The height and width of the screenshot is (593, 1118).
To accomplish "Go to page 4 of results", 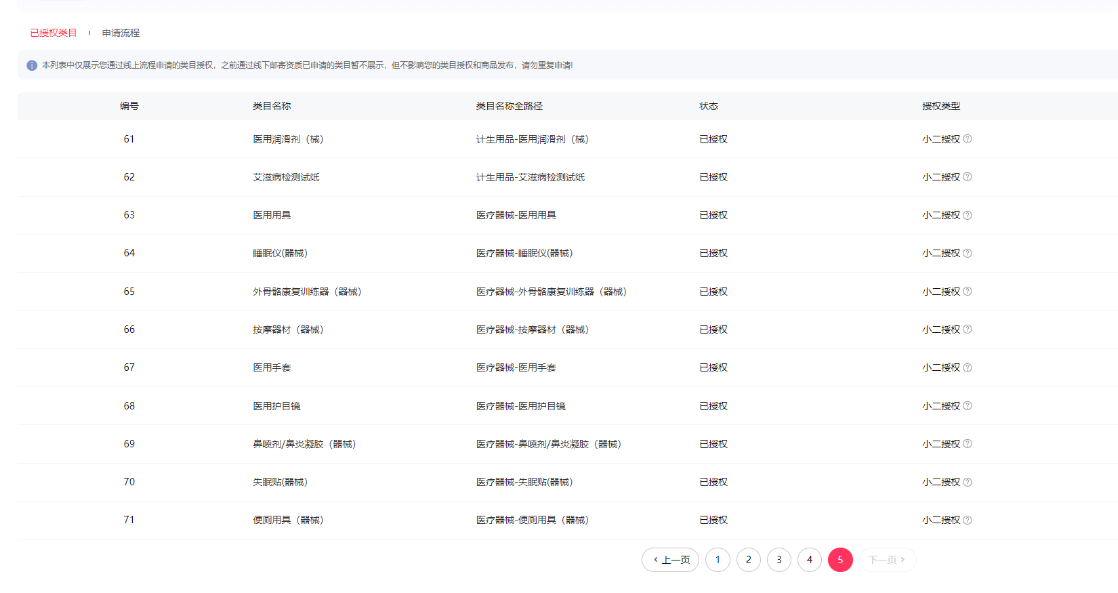I will pos(810,560).
